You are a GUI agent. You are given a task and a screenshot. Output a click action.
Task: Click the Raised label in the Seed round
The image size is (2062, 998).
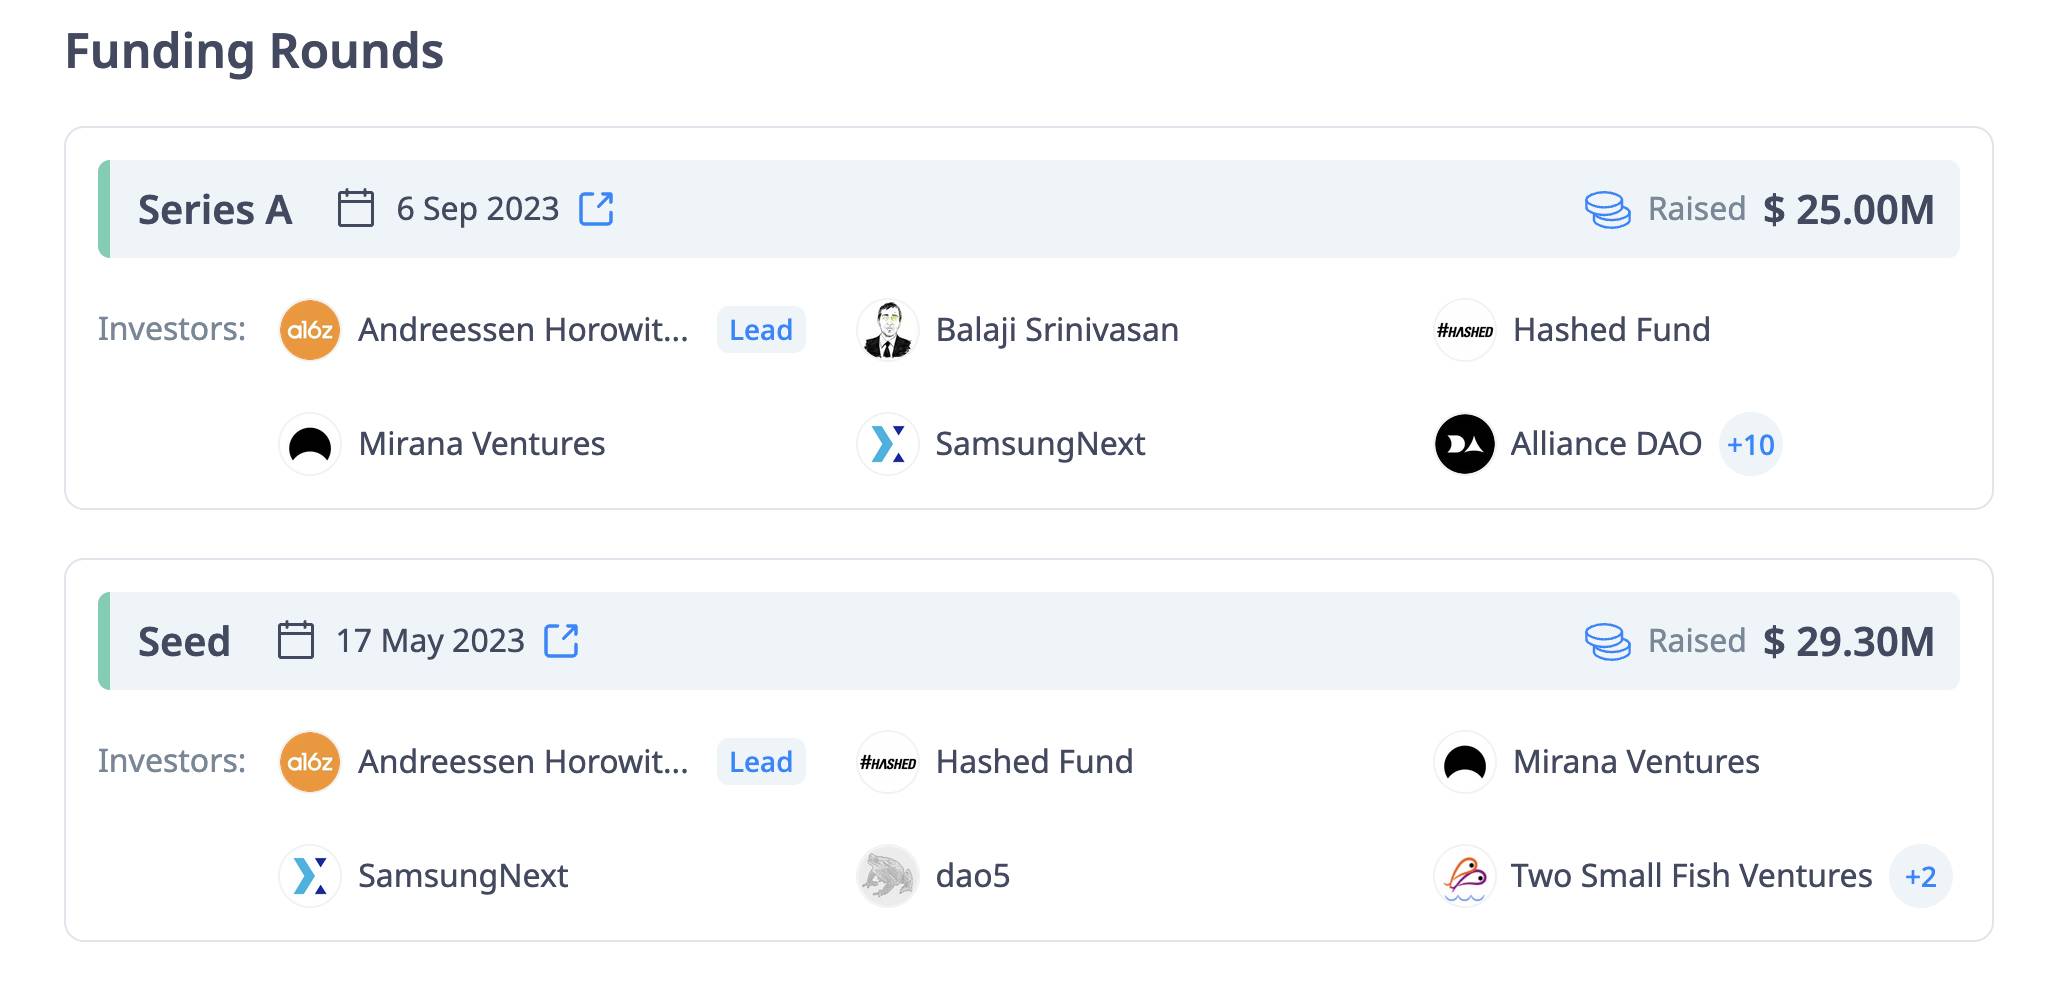point(1696,641)
